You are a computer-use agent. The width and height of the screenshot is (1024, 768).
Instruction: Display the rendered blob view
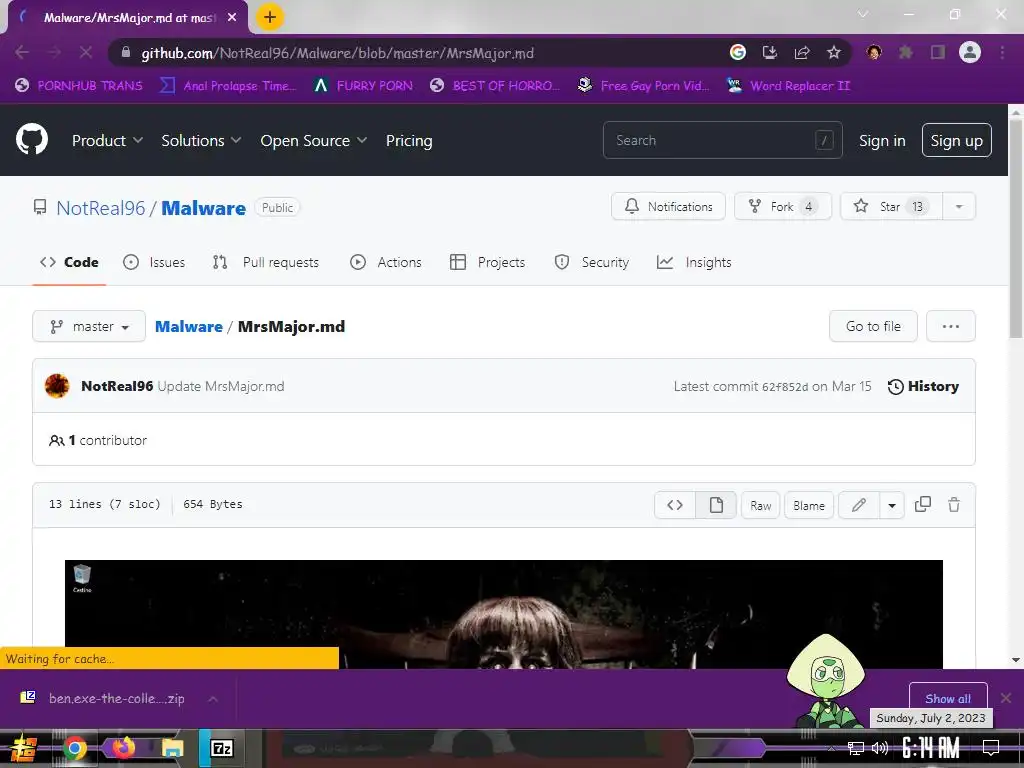(x=716, y=505)
